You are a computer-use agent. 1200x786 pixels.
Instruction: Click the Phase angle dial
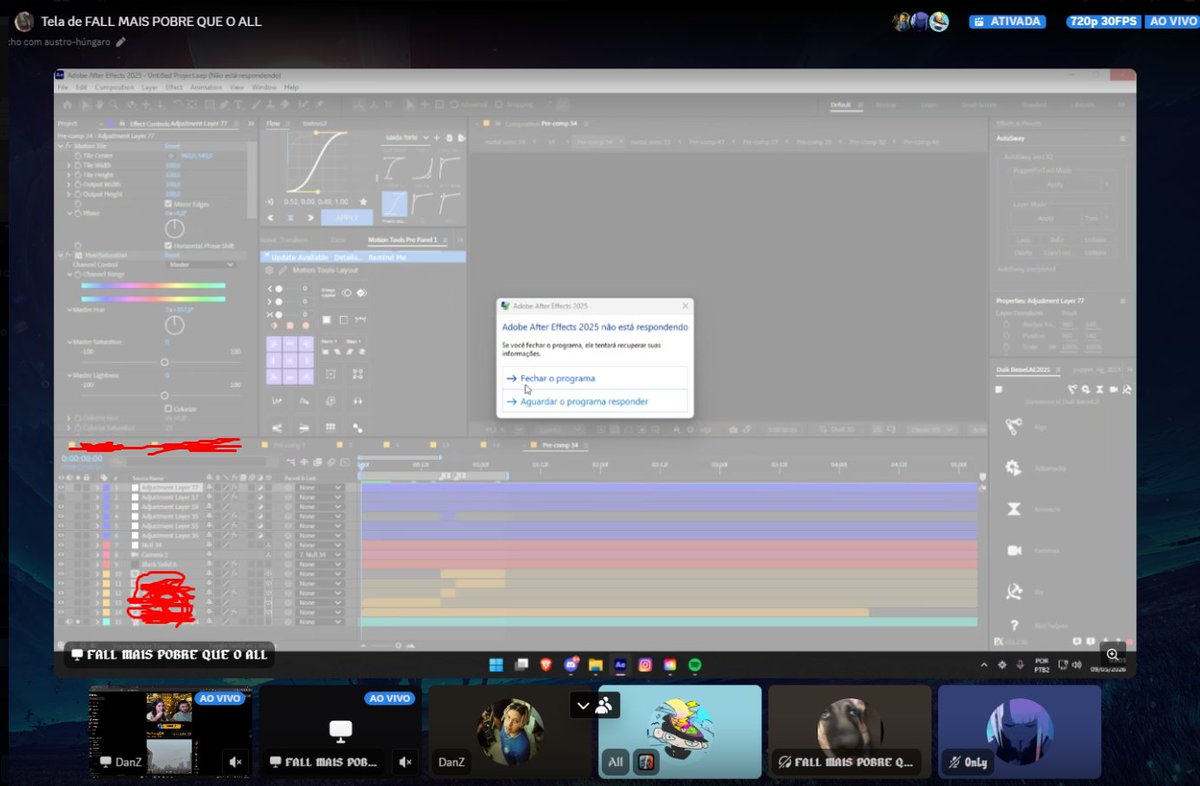[x=174, y=227]
